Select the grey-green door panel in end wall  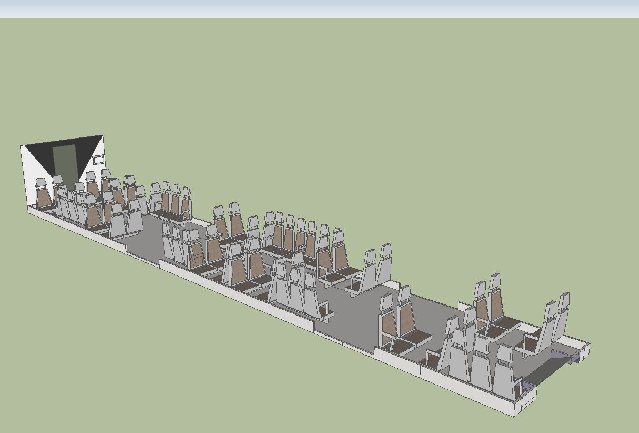coord(65,163)
